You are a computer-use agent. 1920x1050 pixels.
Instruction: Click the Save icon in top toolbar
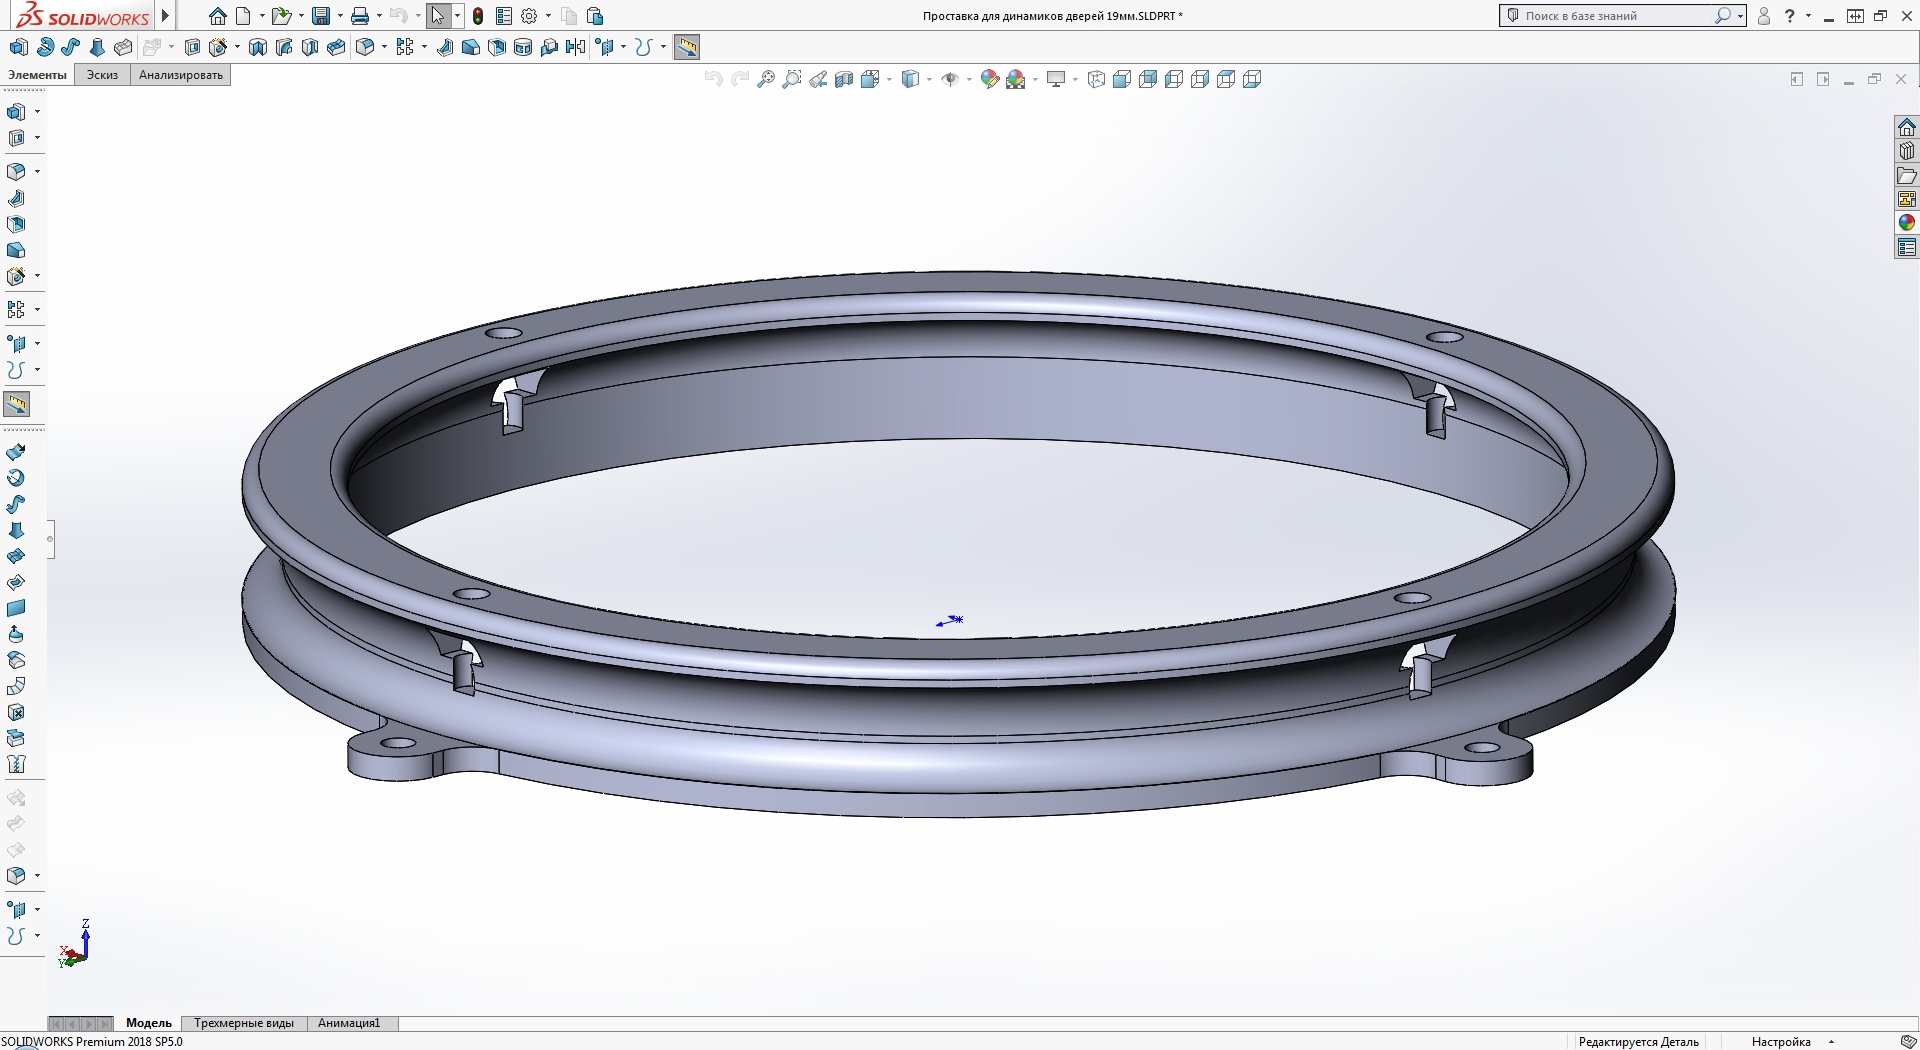coord(320,16)
